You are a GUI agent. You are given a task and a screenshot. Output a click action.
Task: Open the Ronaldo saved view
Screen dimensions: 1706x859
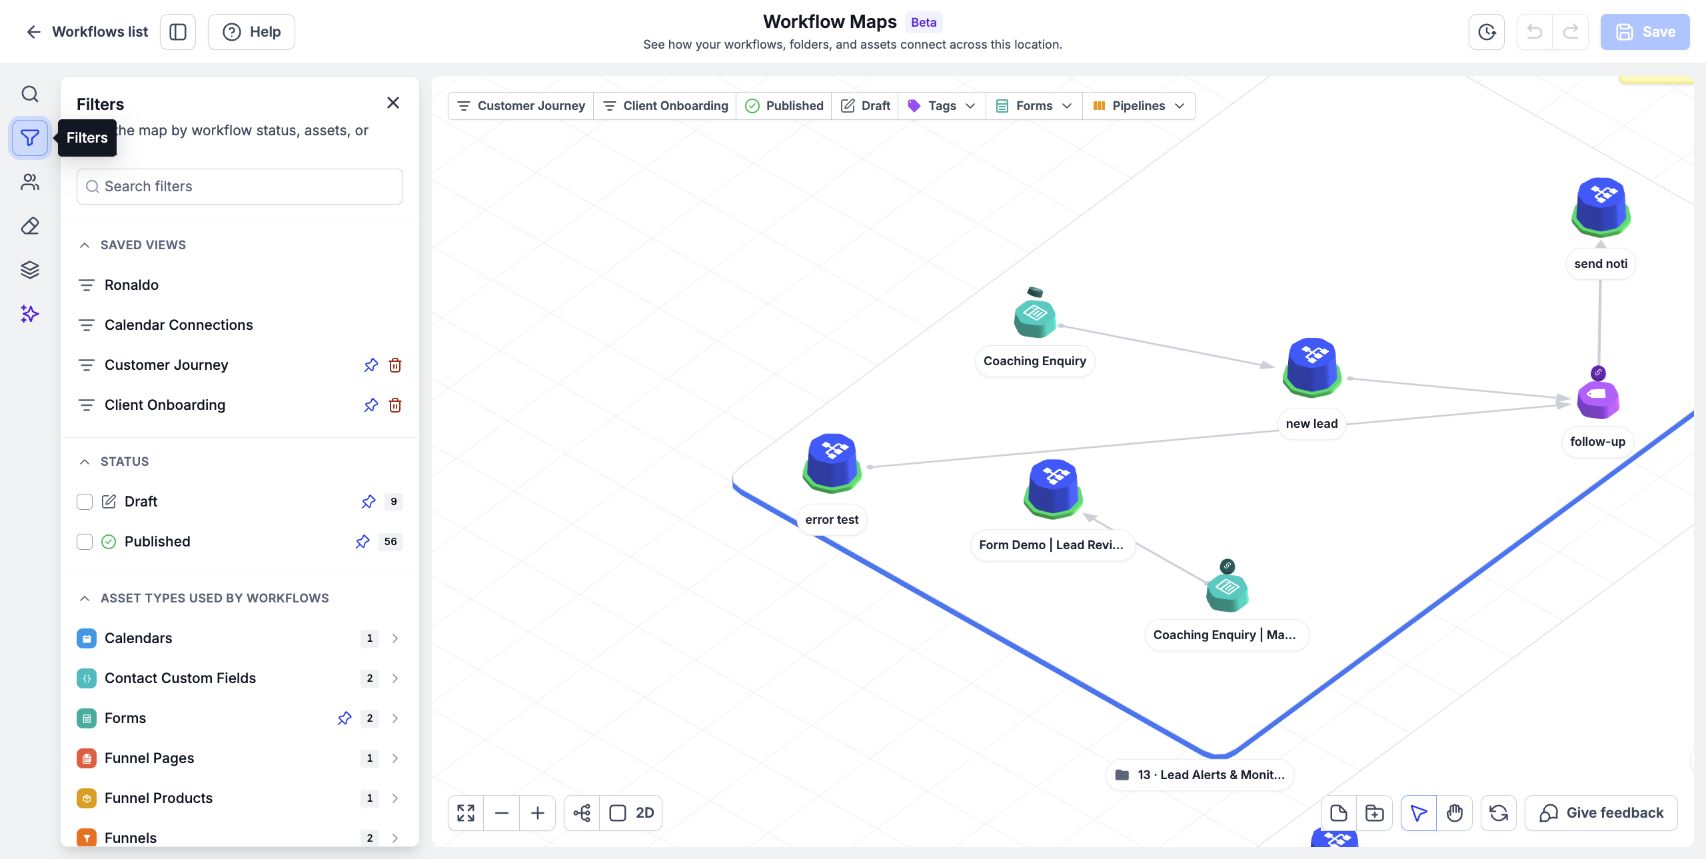(x=240, y=285)
